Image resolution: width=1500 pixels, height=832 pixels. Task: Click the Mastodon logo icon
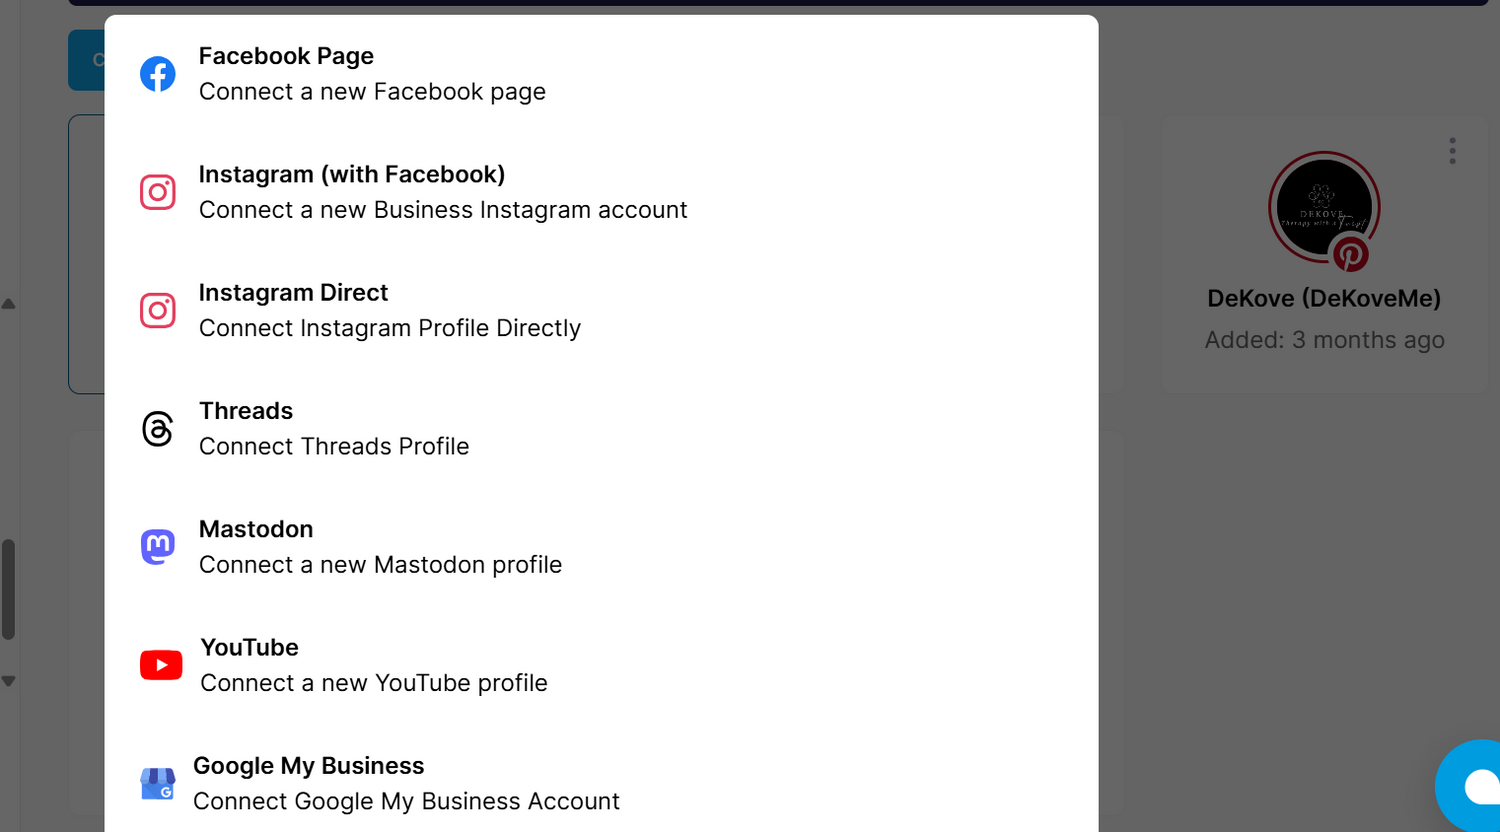(x=158, y=547)
